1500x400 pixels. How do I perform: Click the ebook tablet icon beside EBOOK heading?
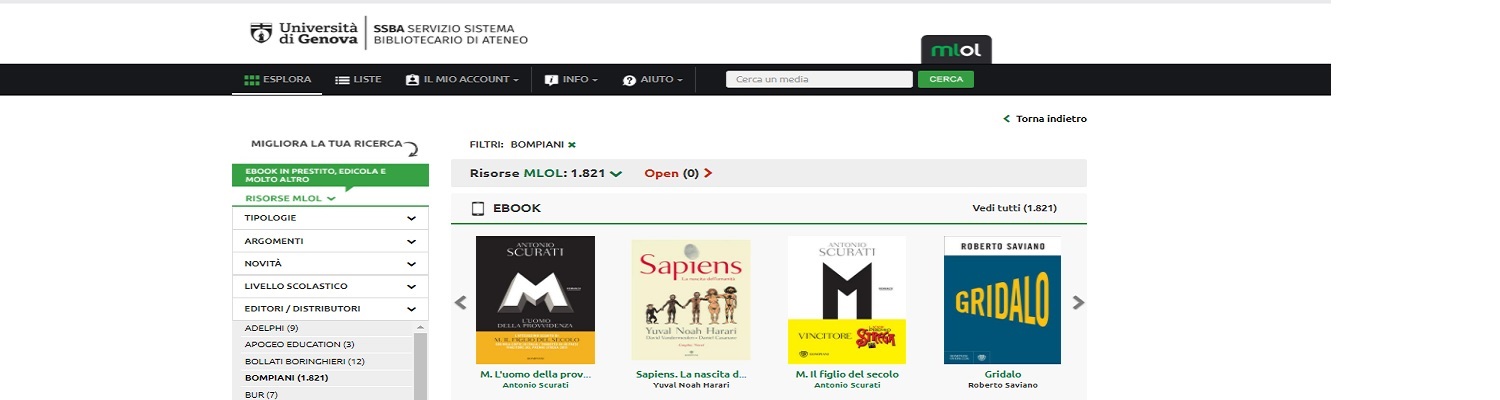(x=478, y=208)
